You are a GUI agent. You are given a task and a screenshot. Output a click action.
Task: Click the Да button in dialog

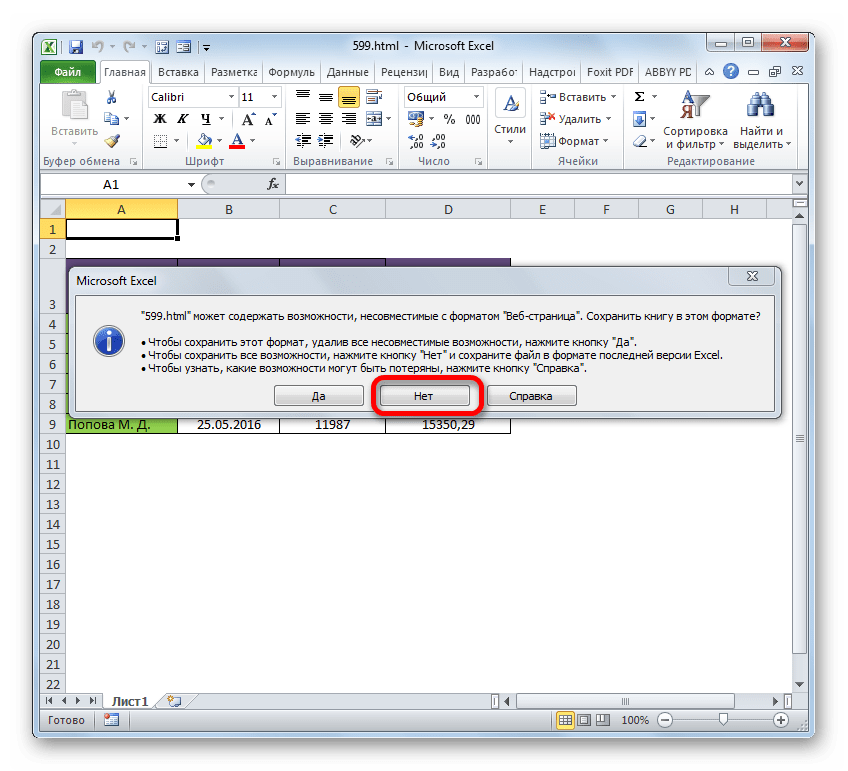pyautogui.click(x=319, y=396)
